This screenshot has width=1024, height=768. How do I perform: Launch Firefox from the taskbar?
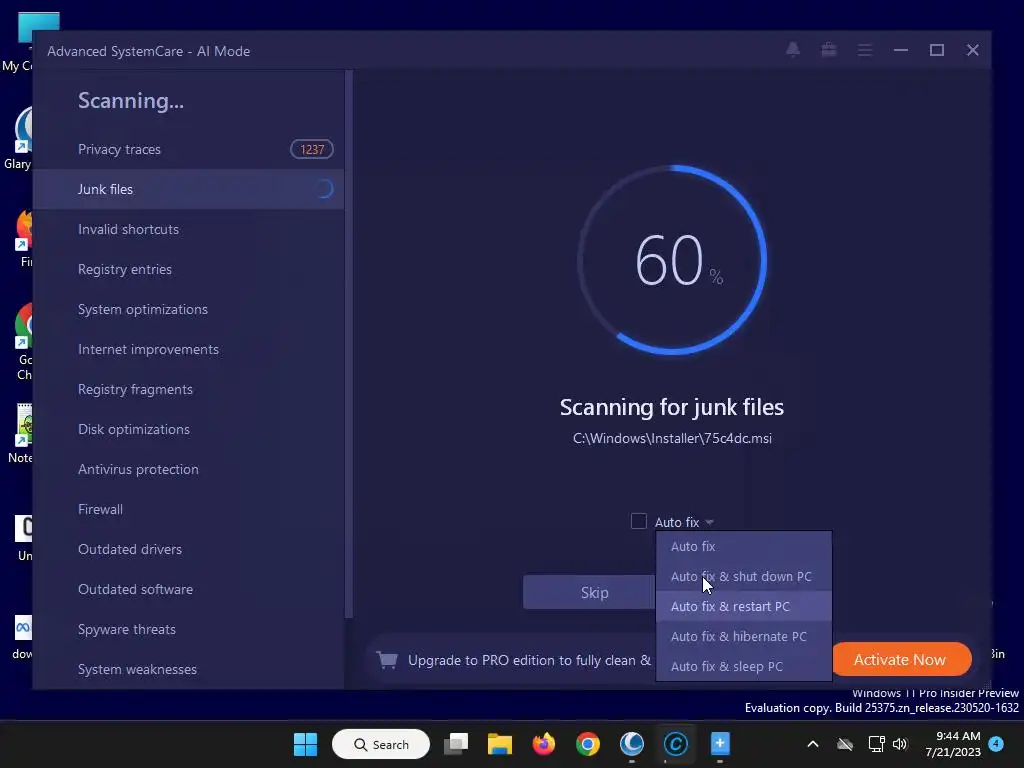pos(543,744)
